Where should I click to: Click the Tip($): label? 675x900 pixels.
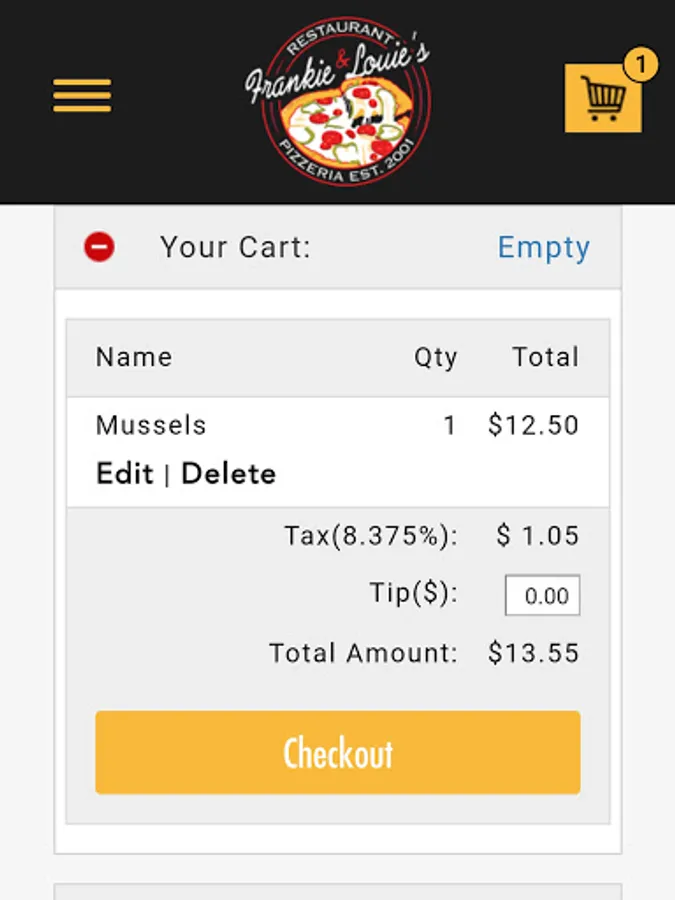point(414,593)
